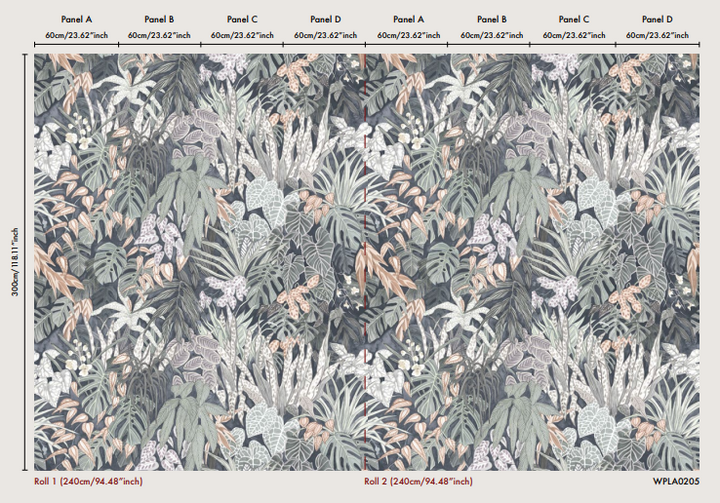
Task: Select the Panel B label above Roll 1
Action: [158, 19]
